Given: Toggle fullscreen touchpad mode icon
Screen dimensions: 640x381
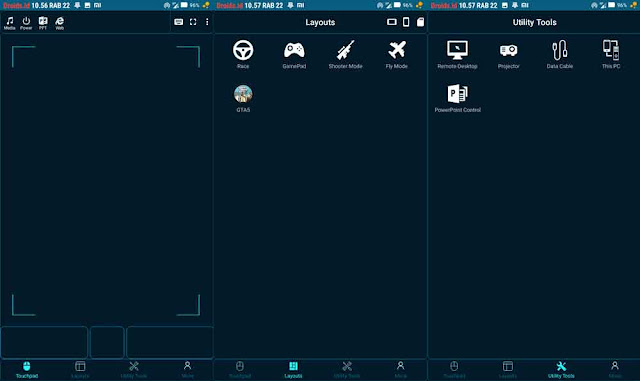Looking at the screenshot, I should [x=193, y=22].
